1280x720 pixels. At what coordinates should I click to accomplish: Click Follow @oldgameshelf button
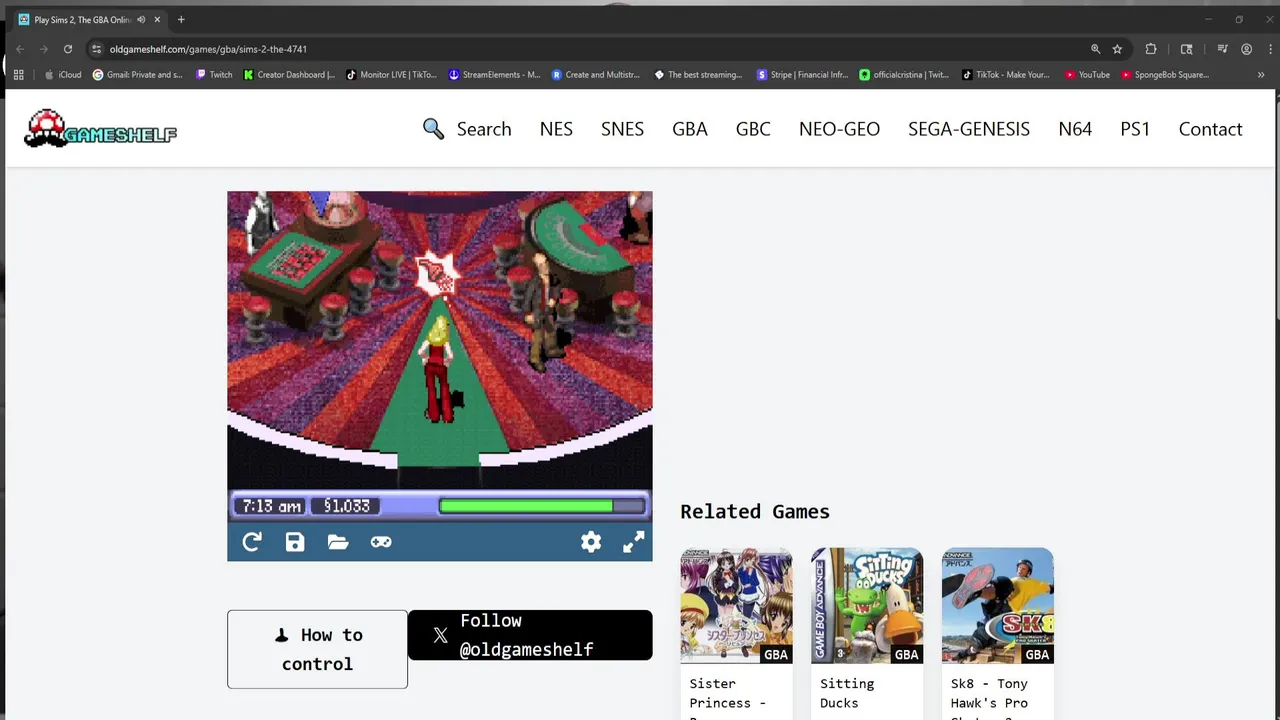pos(530,635)
